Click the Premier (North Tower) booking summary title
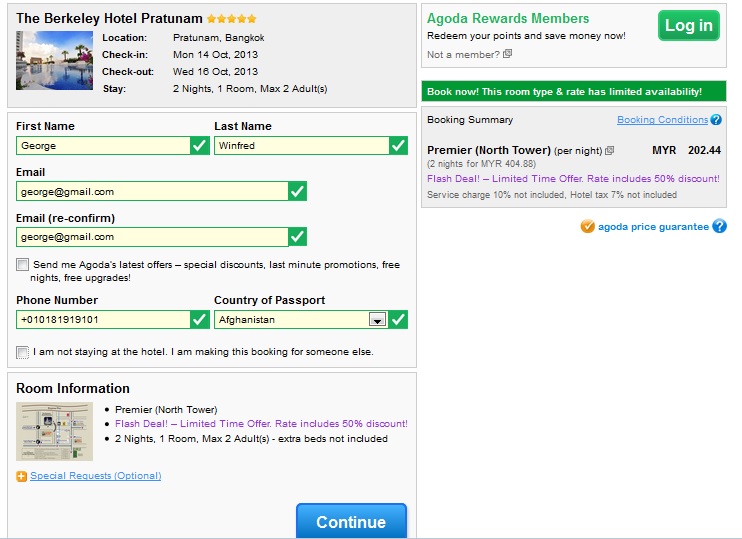The height and width of the screenshot is (539, 742). (x=489, y=150)
